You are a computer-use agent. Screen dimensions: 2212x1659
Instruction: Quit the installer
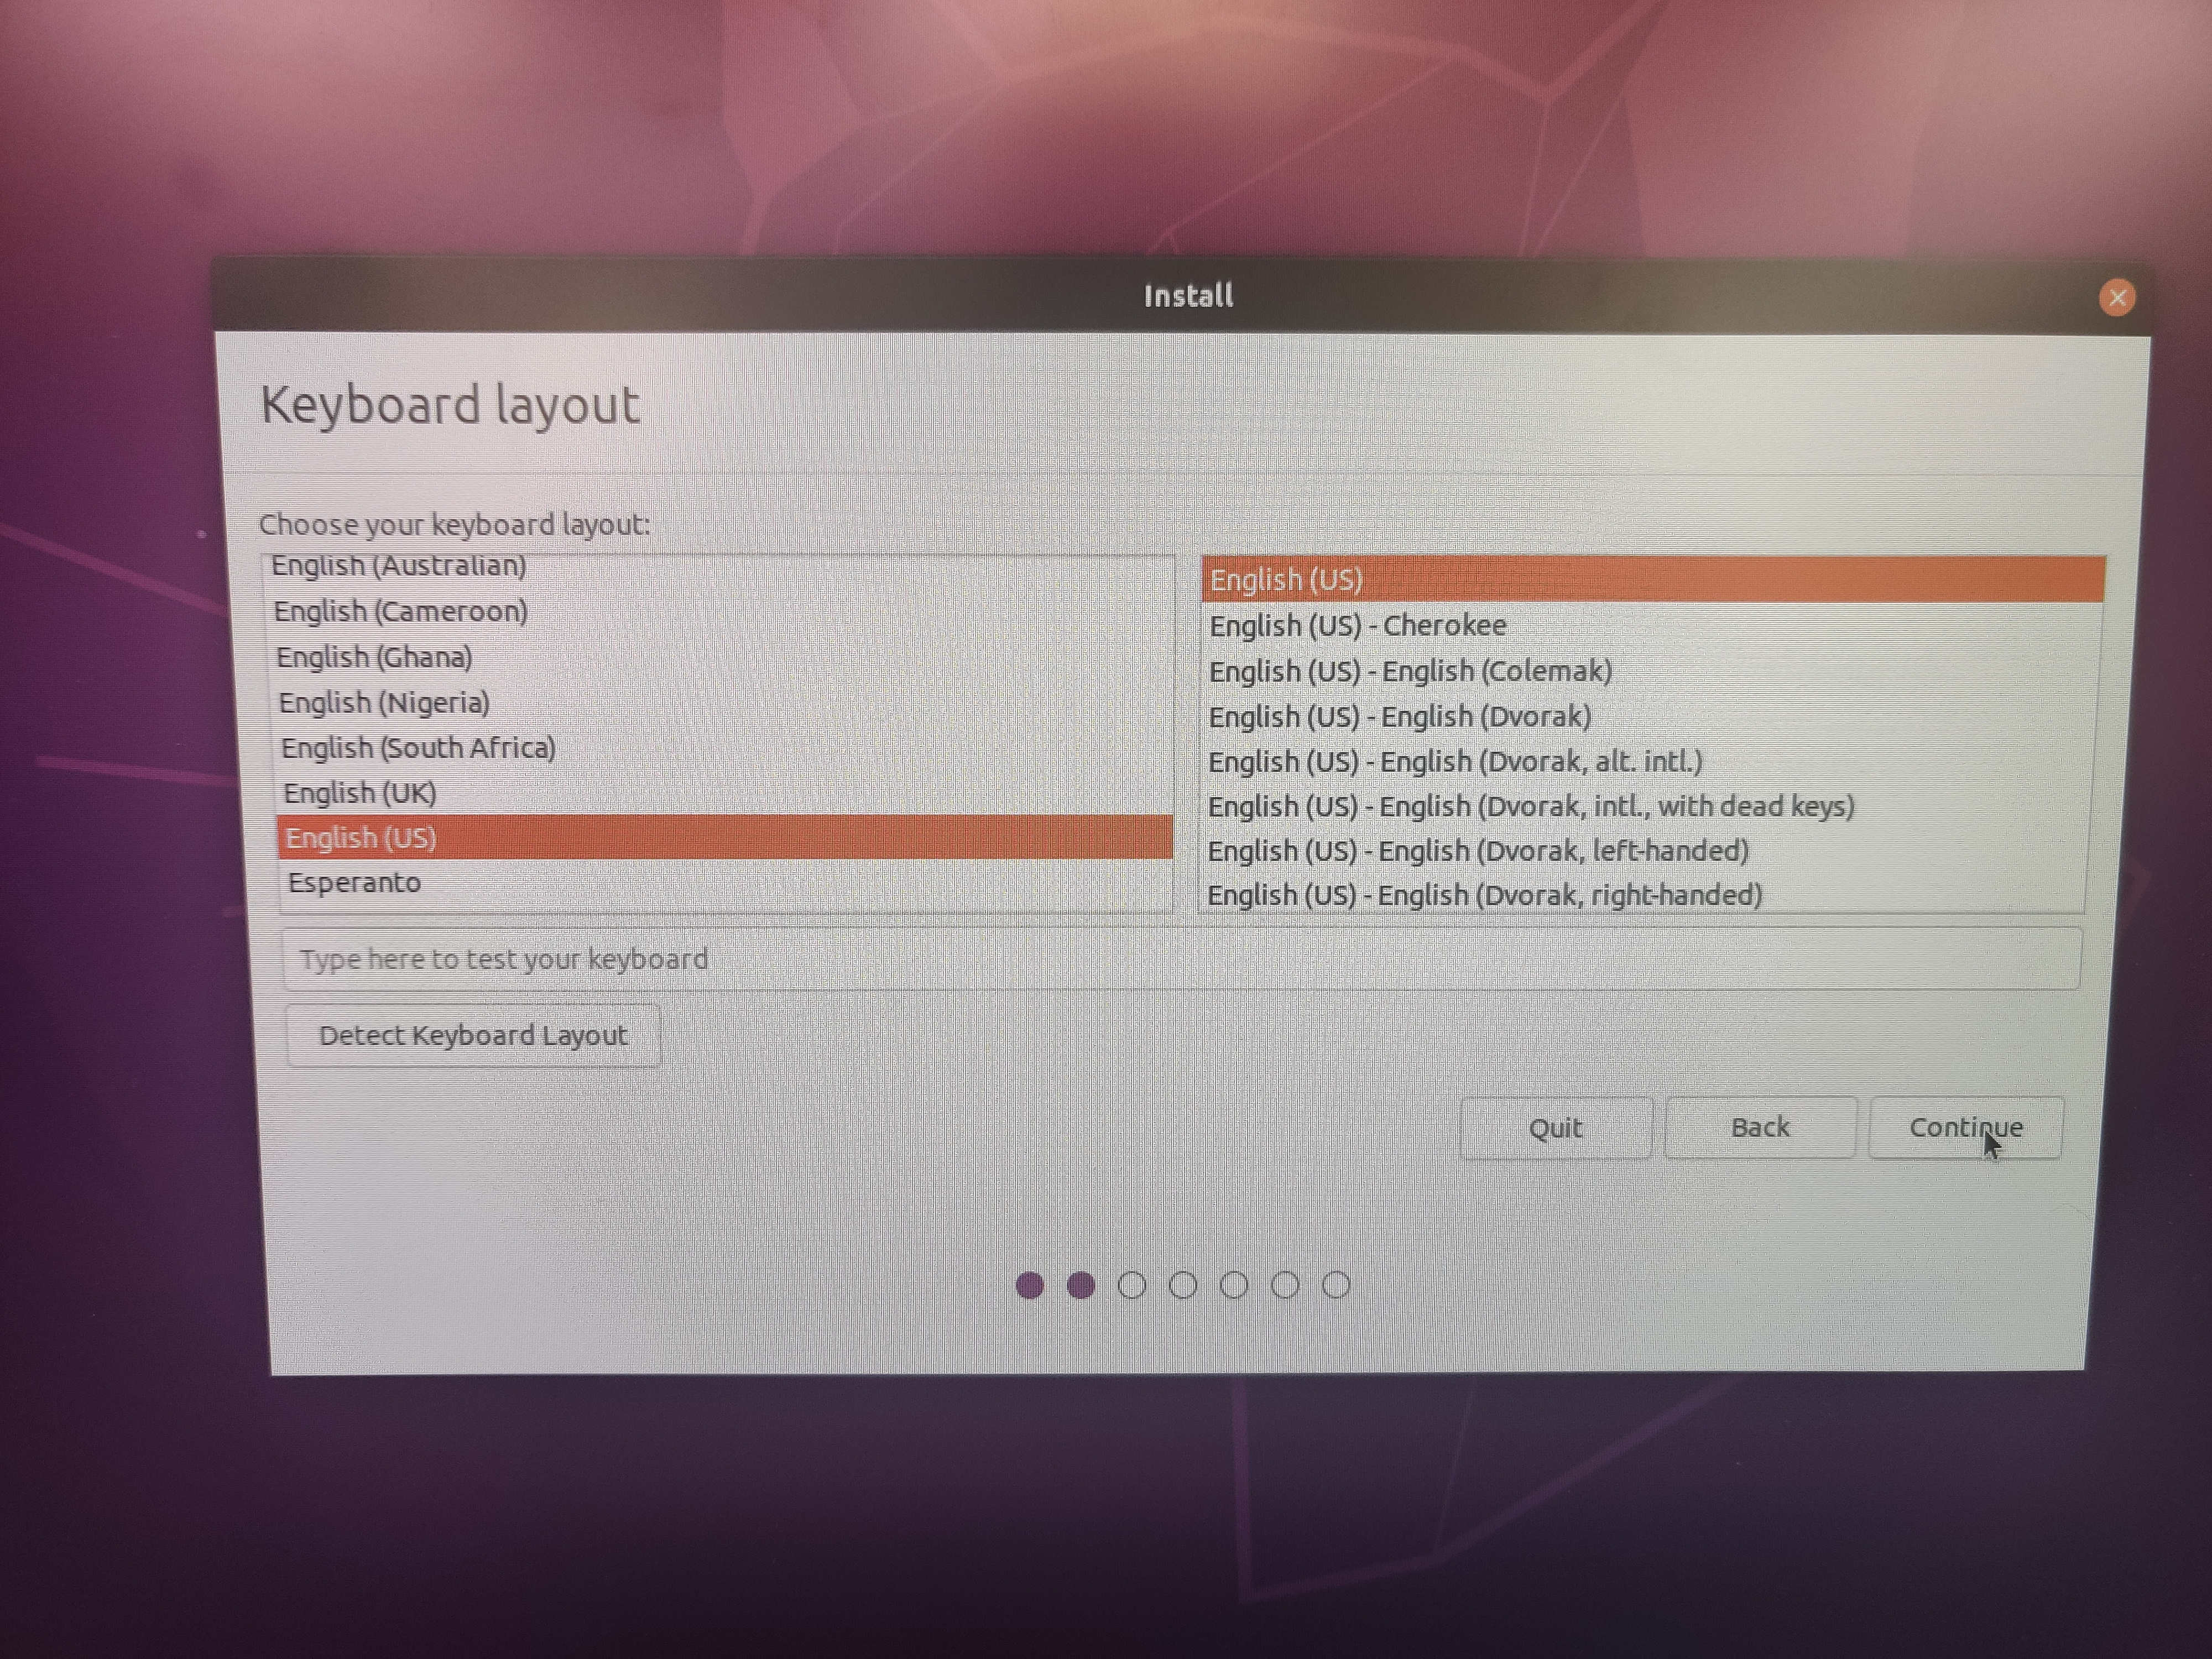[1555, 1129]
